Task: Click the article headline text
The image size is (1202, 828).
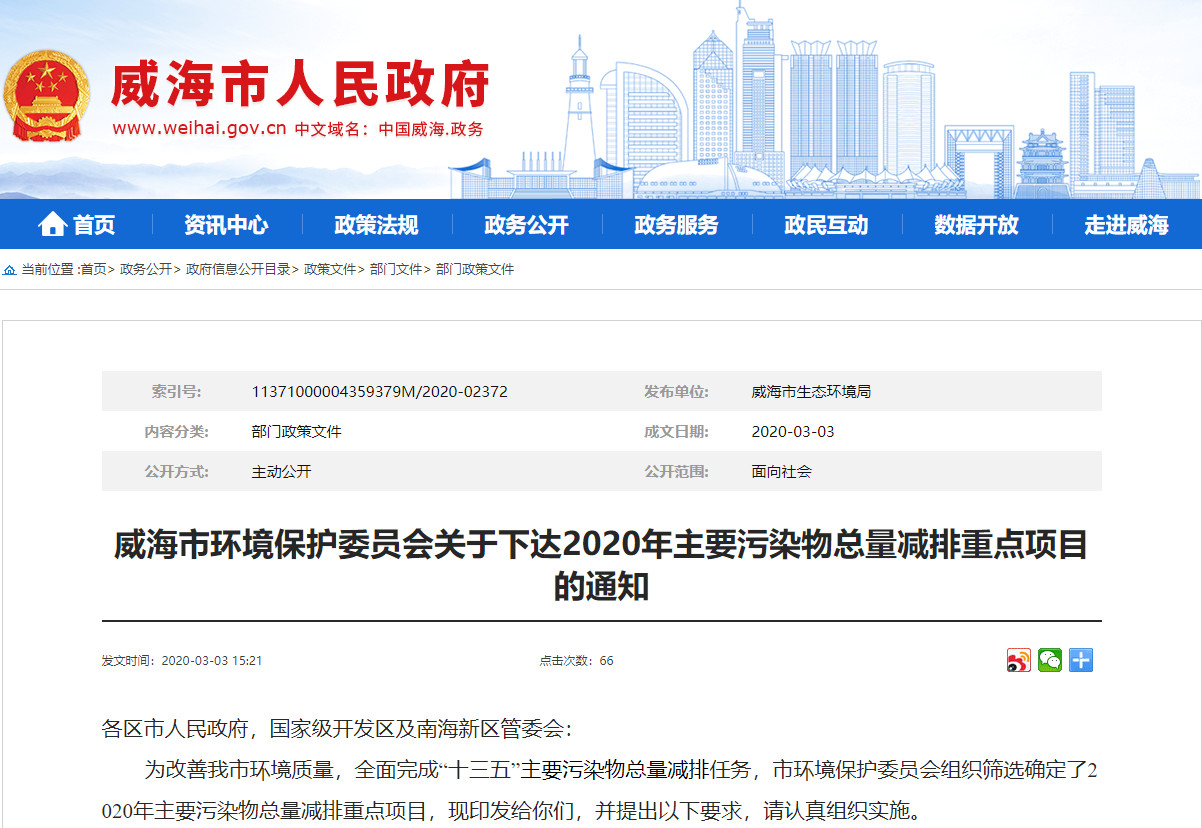Action: pos(601,565)
